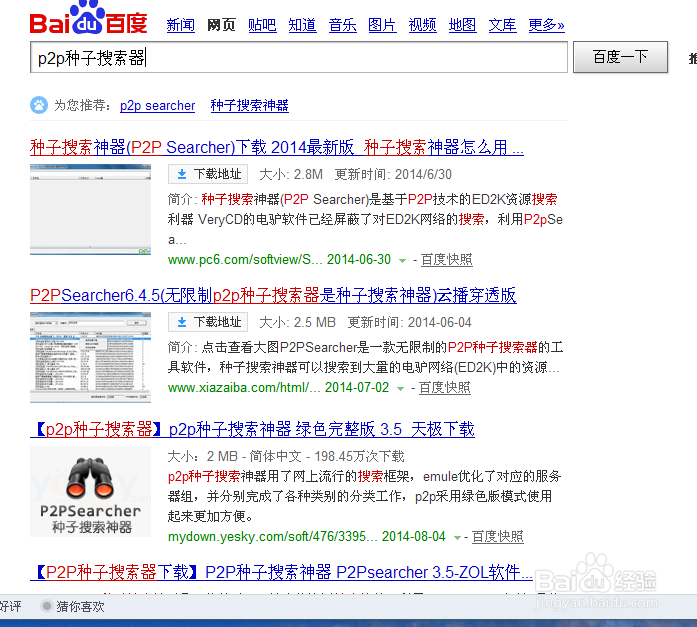This screenshot has height=627, width=697.
Task: Open the 知道 tab
Action: pyautogui.click(x=302, y=25)
